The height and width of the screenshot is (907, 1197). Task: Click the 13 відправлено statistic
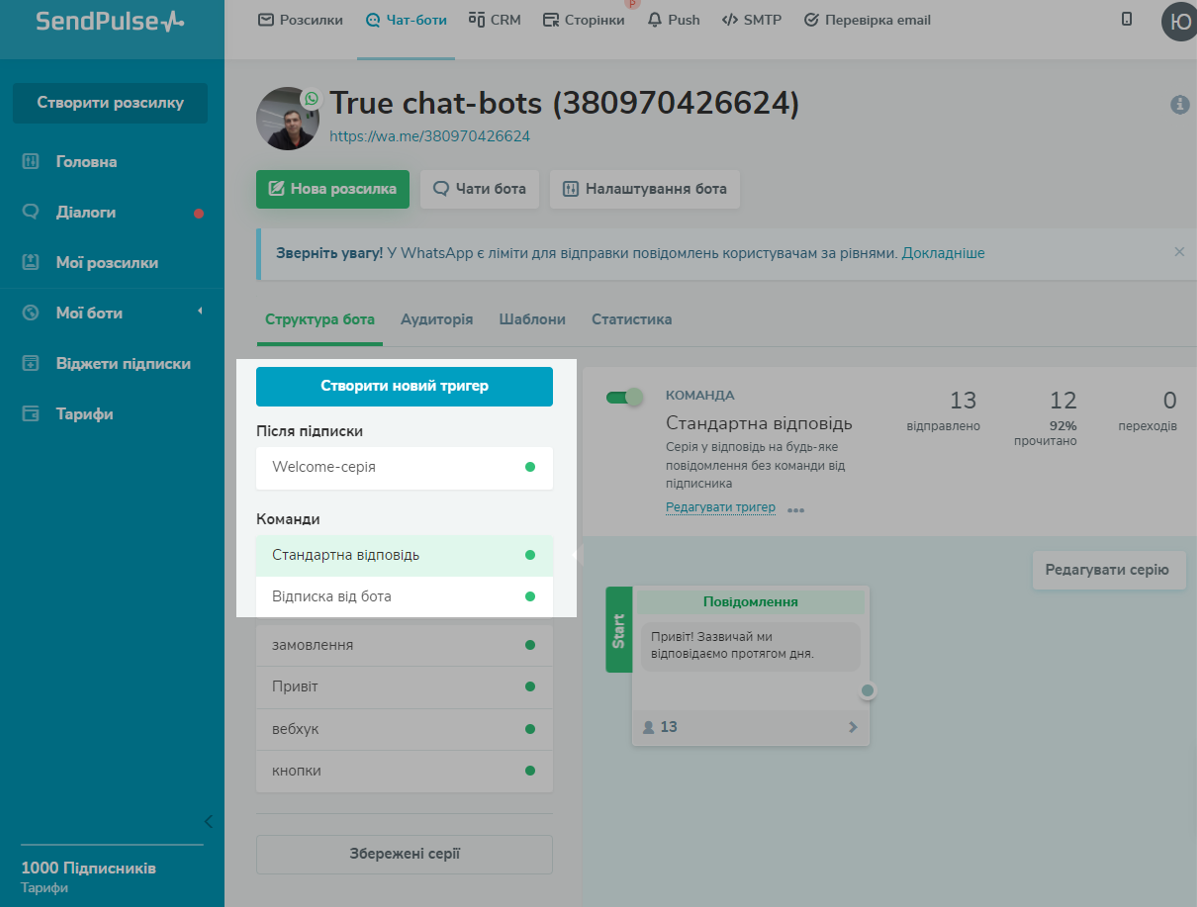point(944,411)
